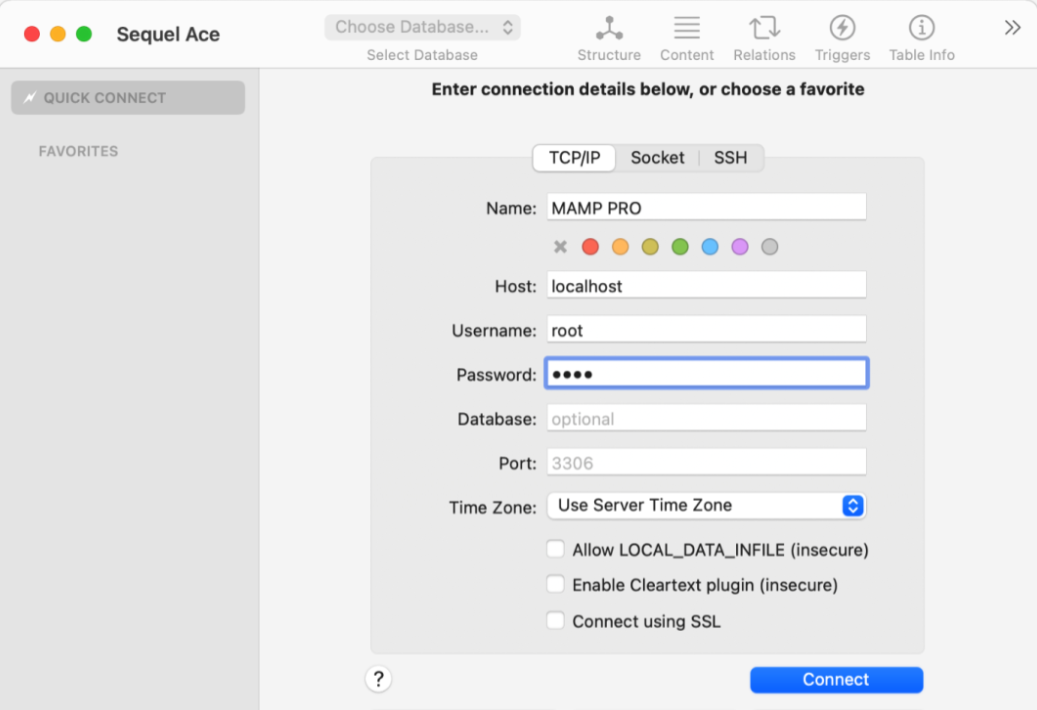The height and width of the screenshot is (710, 1037).
Task: Pick the green color label
Action: click(x=680, y=247)
